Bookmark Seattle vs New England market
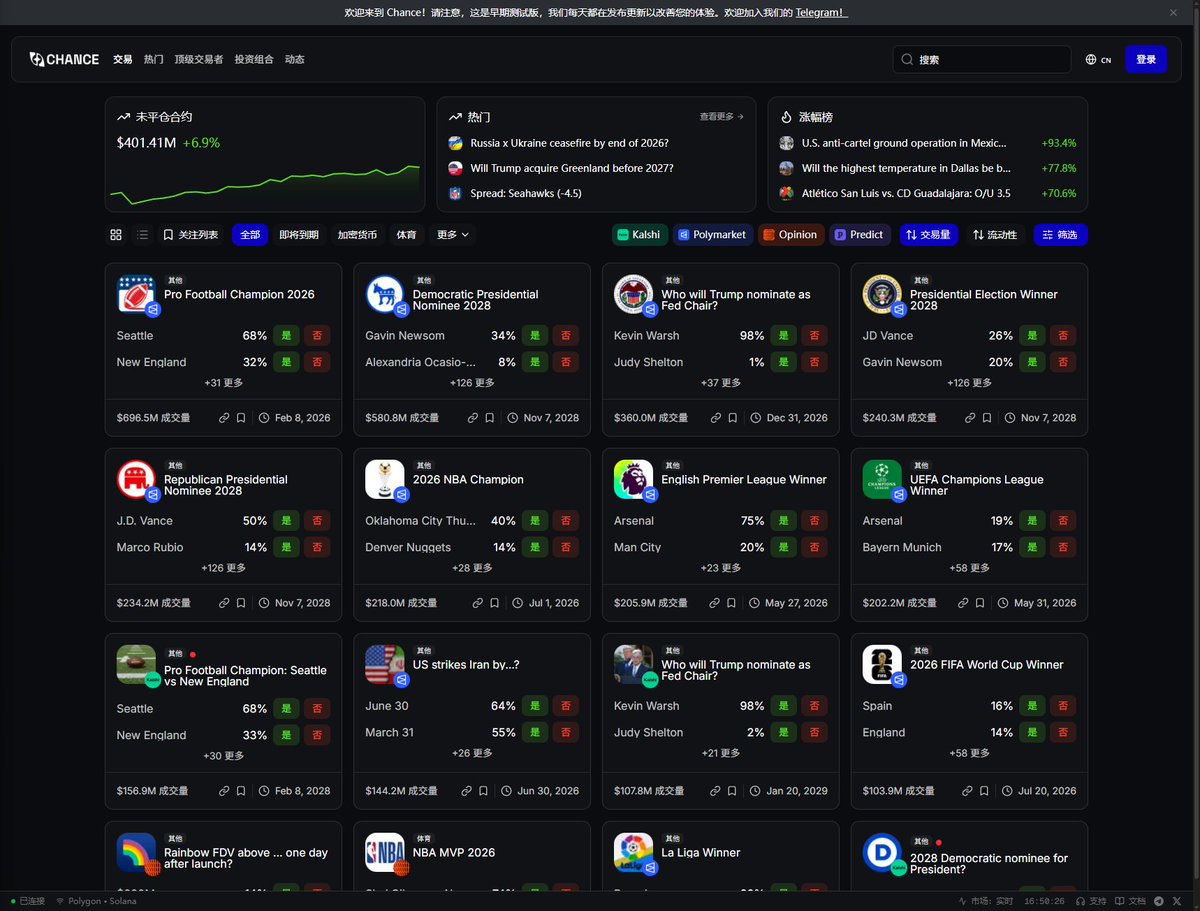The height and width of the screenshot is (911, 1200). [x=241, y=791]
